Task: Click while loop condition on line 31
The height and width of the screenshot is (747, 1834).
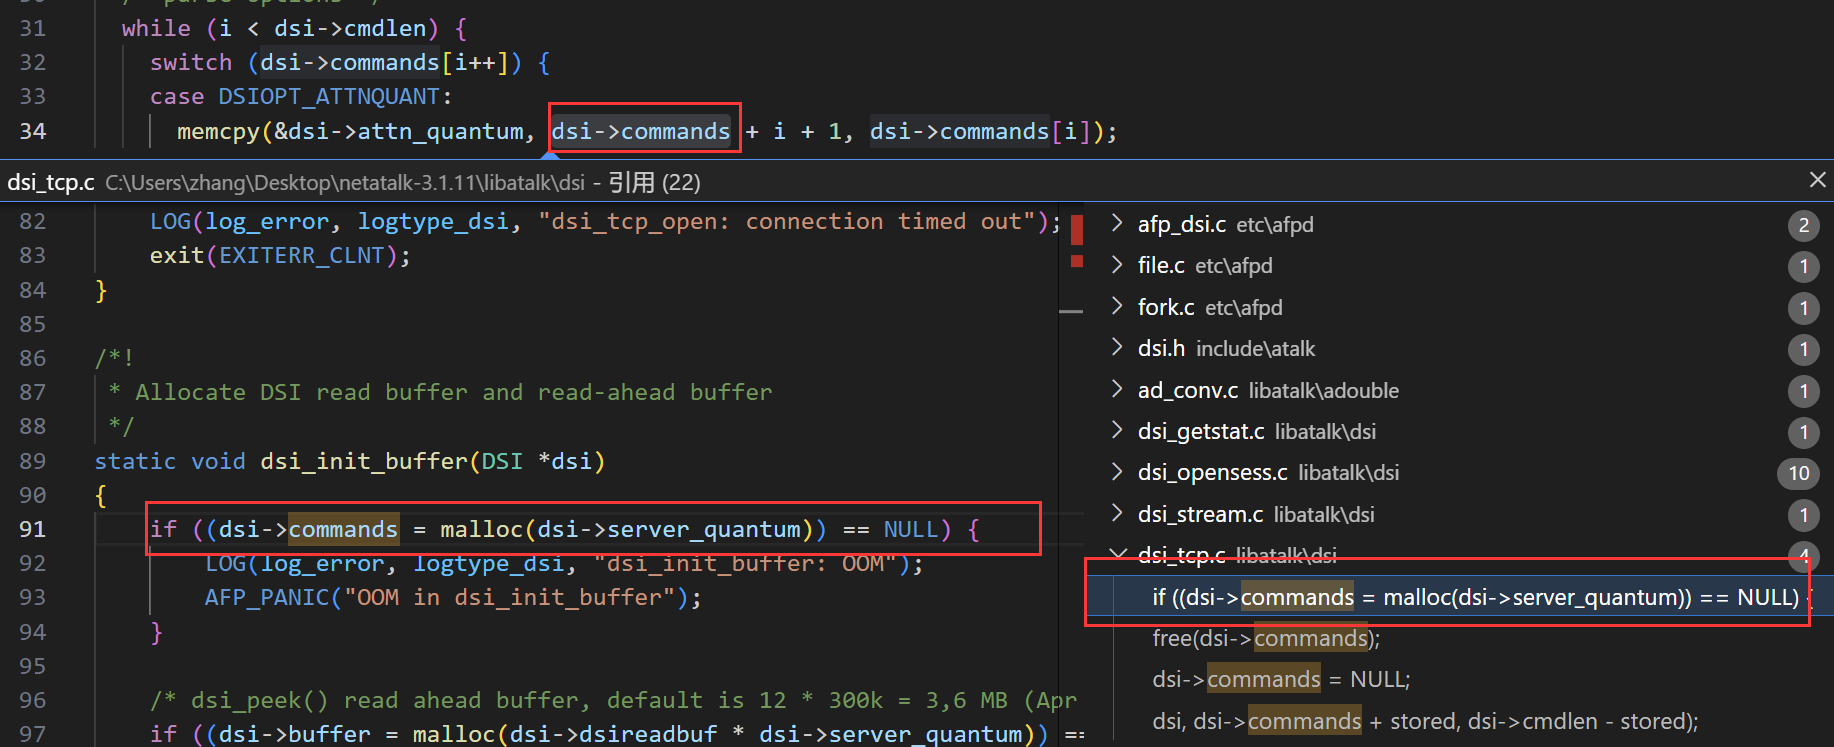Action: 322,28
